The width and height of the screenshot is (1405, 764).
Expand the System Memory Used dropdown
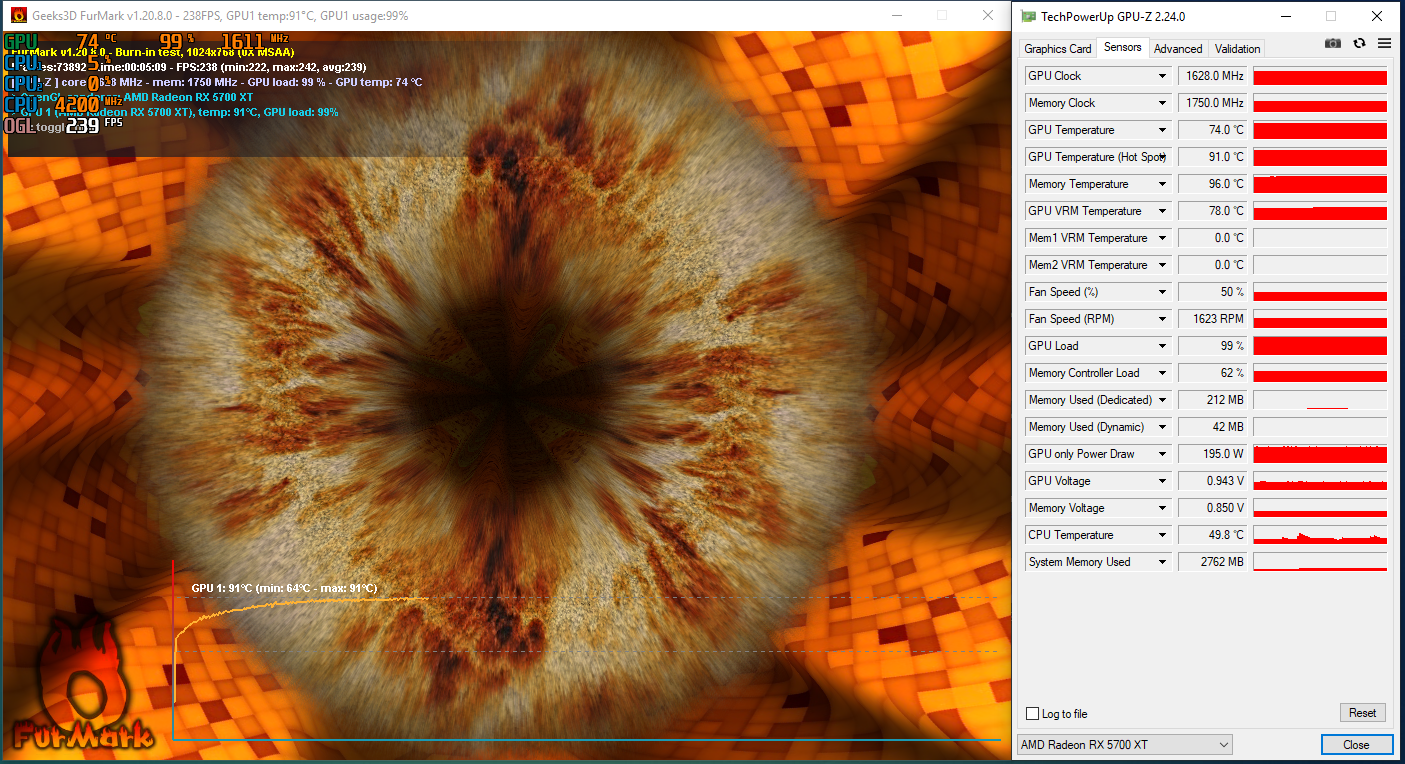pos(1162,562)
